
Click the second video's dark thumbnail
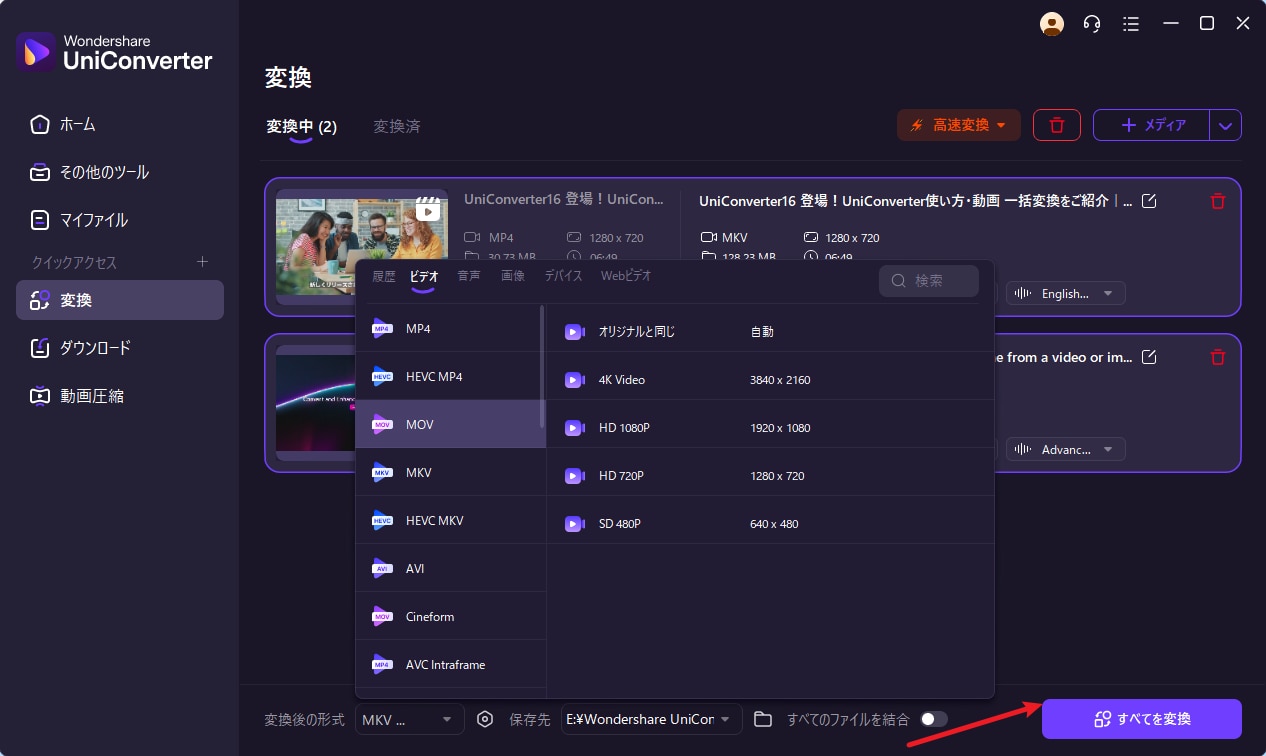[315, 403]
